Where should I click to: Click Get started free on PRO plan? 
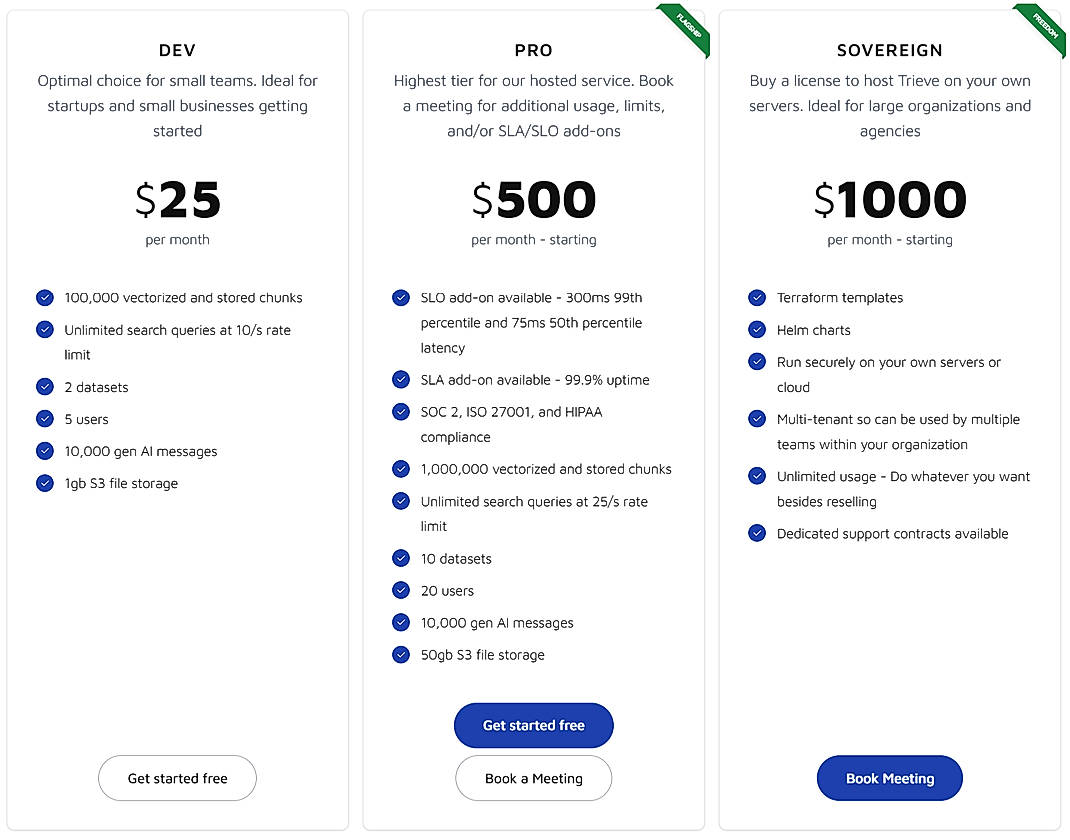pos(533,726)
